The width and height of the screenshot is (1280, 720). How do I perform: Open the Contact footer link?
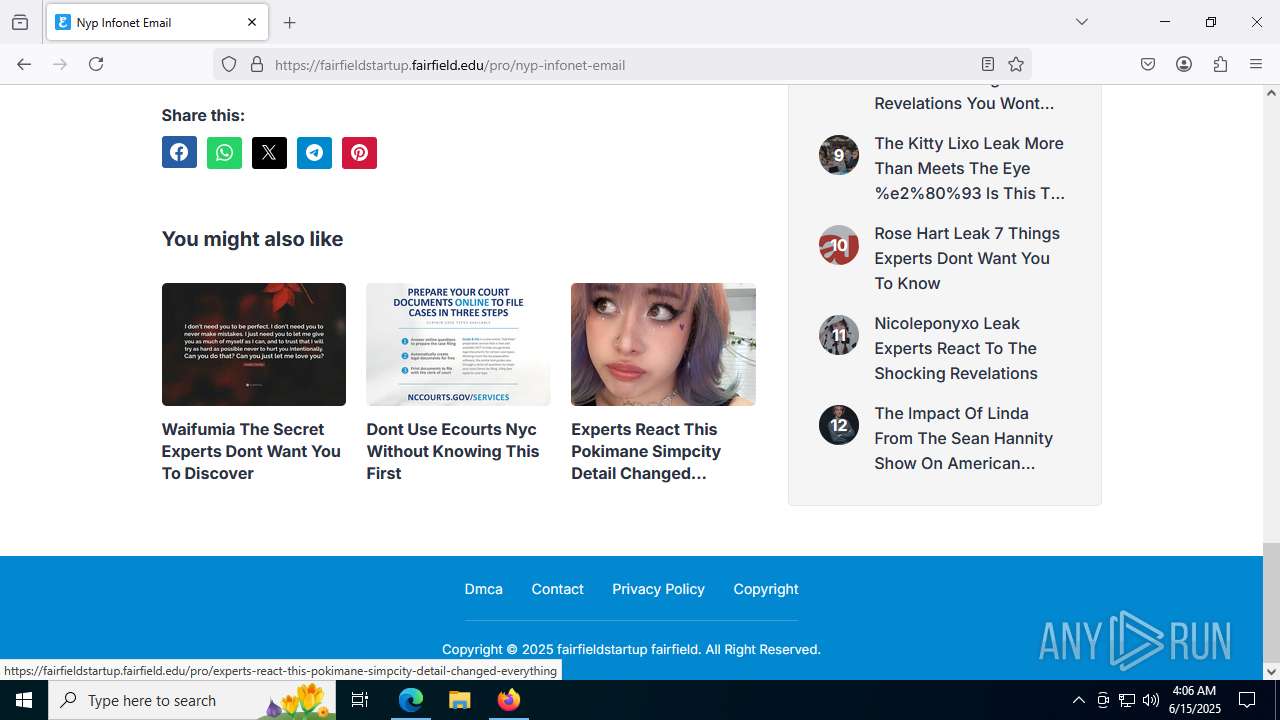(x=557, y=589)
